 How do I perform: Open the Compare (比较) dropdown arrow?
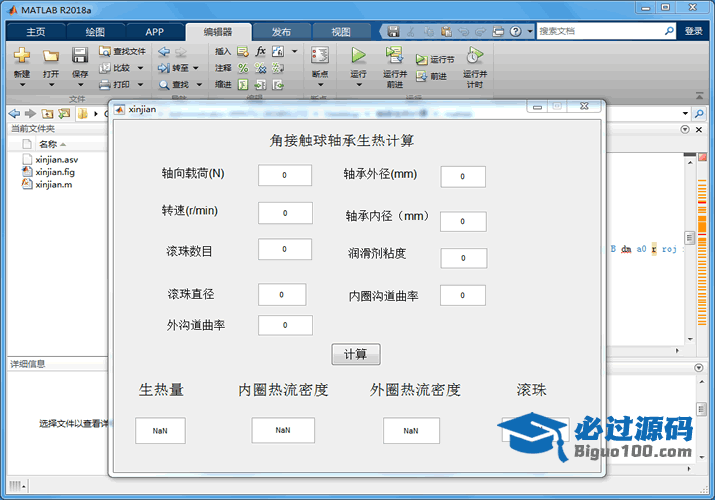click(140, 68)
